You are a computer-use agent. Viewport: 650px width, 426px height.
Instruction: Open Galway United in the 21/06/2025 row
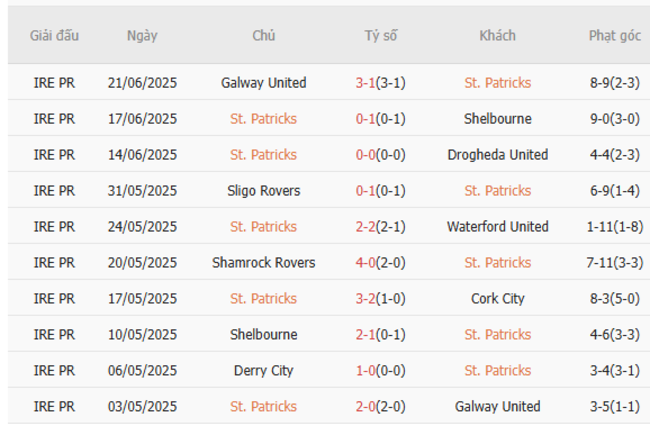pos(263,83)
